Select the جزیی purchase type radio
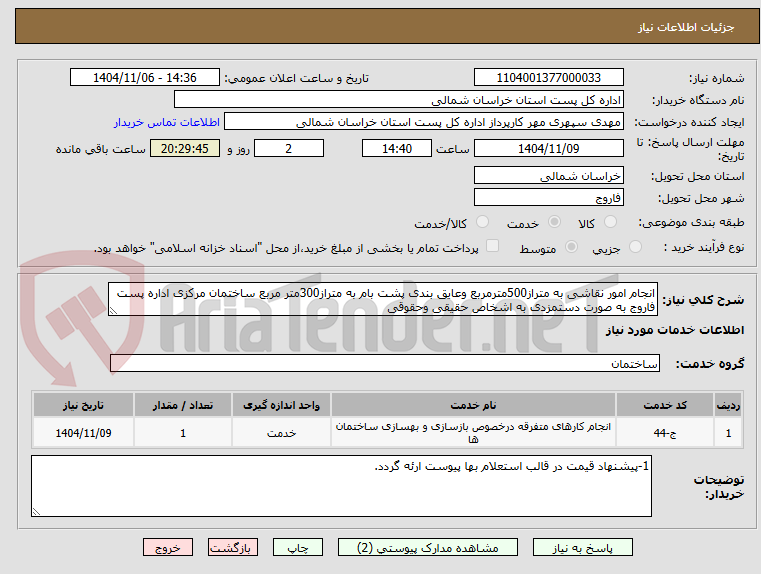Image resolution: width=761 pixels, height=574 pixels. 635,247
